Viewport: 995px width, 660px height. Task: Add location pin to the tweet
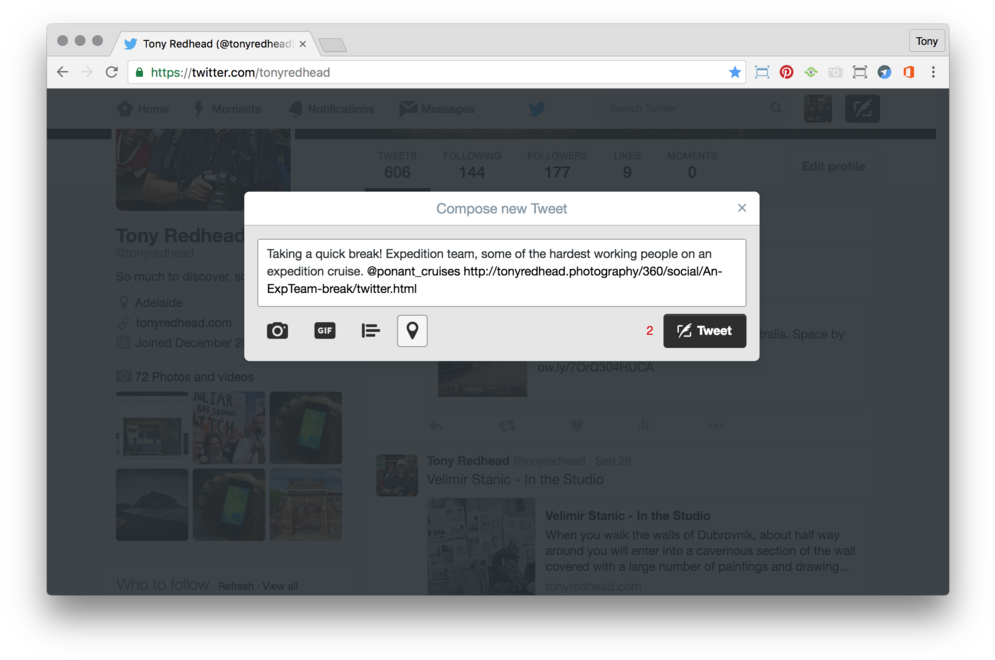coord(412,331)
